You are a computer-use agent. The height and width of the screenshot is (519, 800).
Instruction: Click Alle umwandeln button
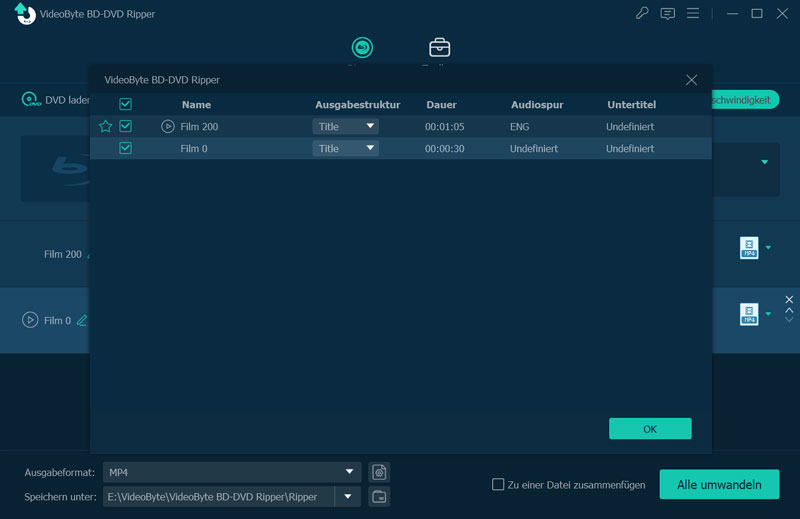[719, 484]
